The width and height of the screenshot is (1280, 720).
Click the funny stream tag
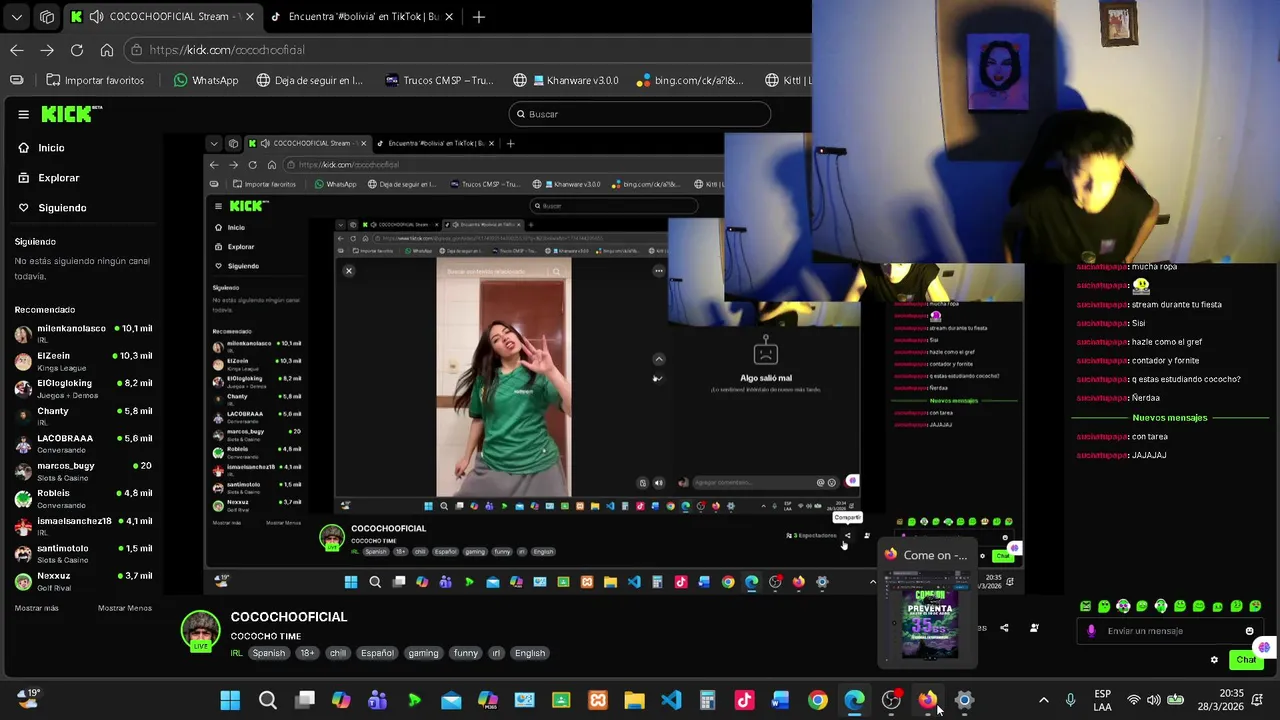click(466, 653)
